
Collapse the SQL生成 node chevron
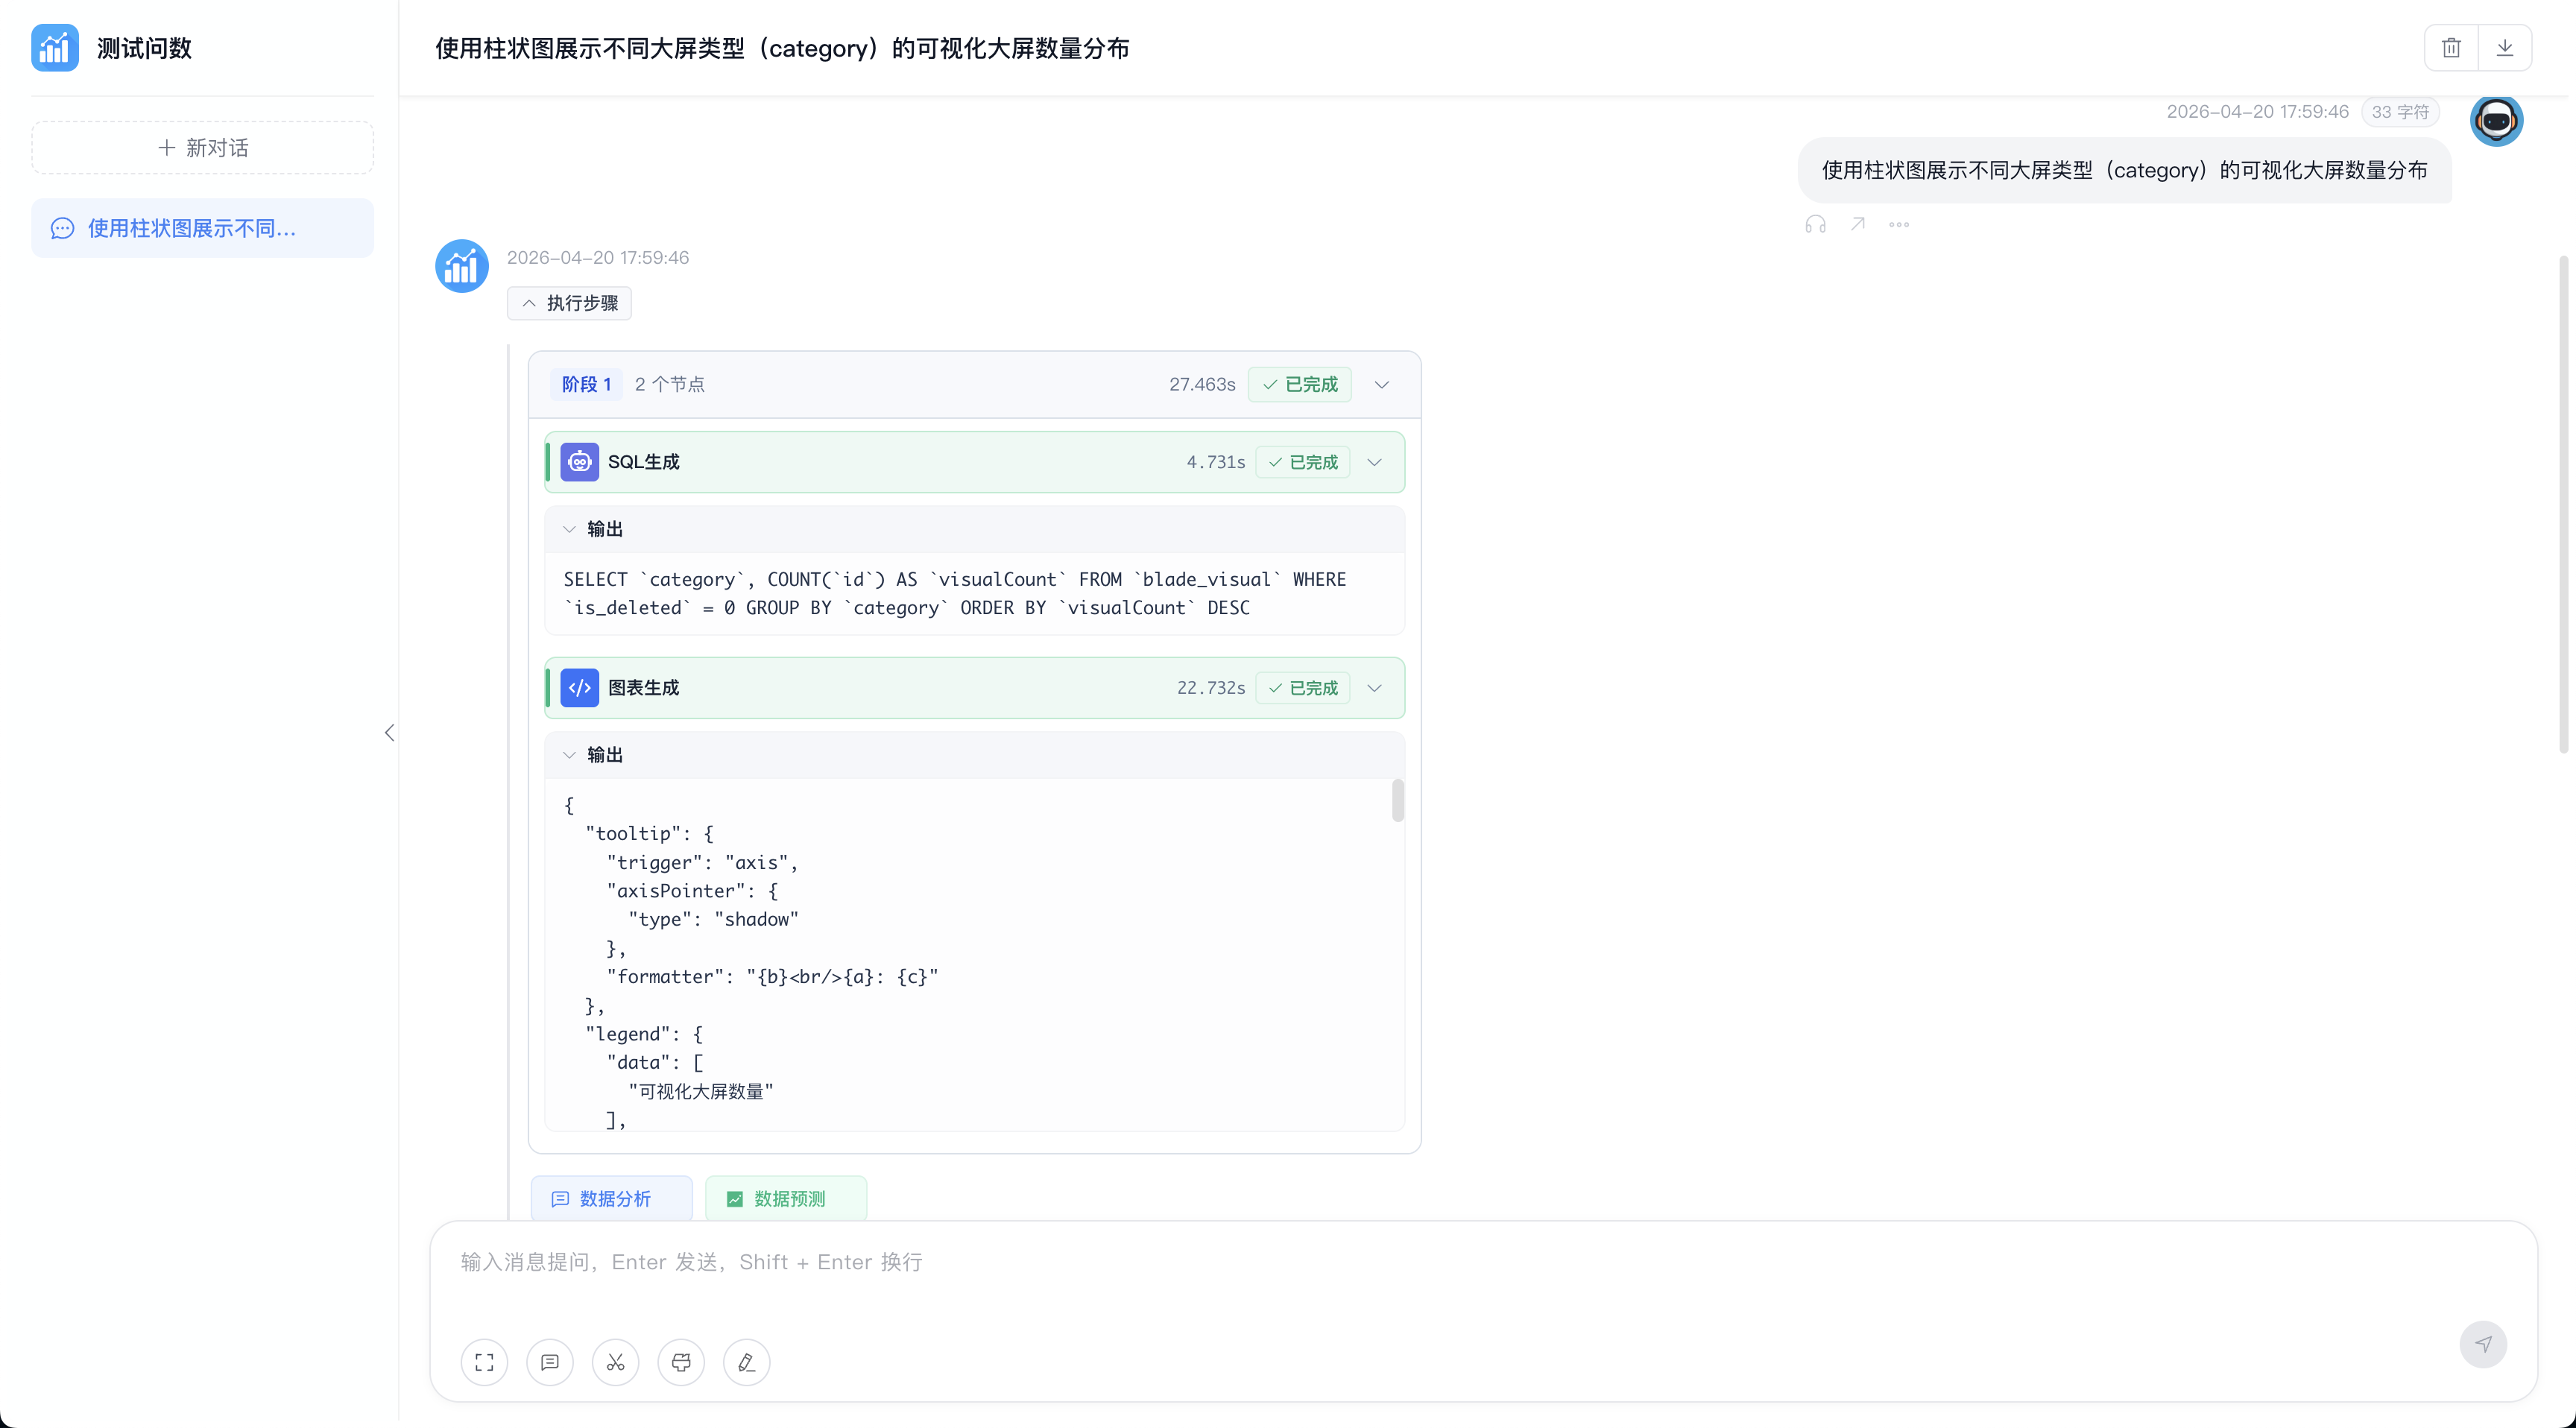1375,462
